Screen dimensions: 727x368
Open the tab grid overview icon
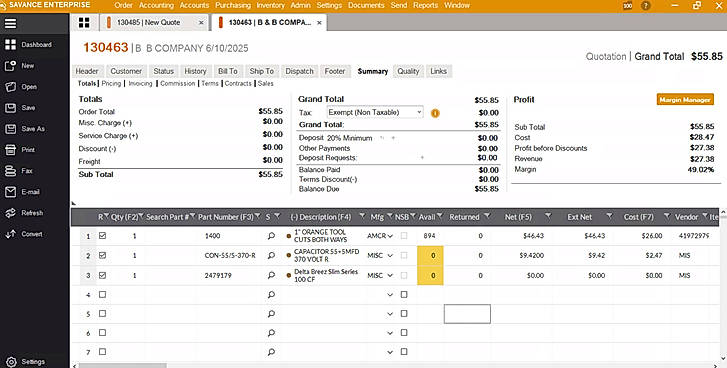pyautogui.click(x=84, y=23)
